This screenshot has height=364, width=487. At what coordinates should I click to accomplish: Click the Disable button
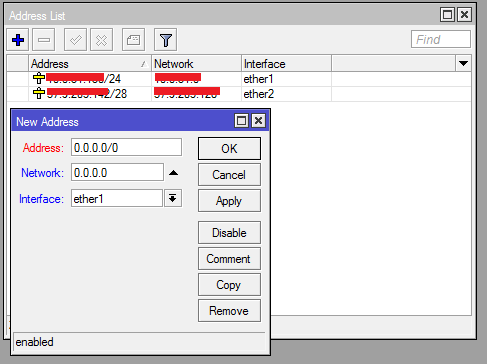[x=229, y=233]
